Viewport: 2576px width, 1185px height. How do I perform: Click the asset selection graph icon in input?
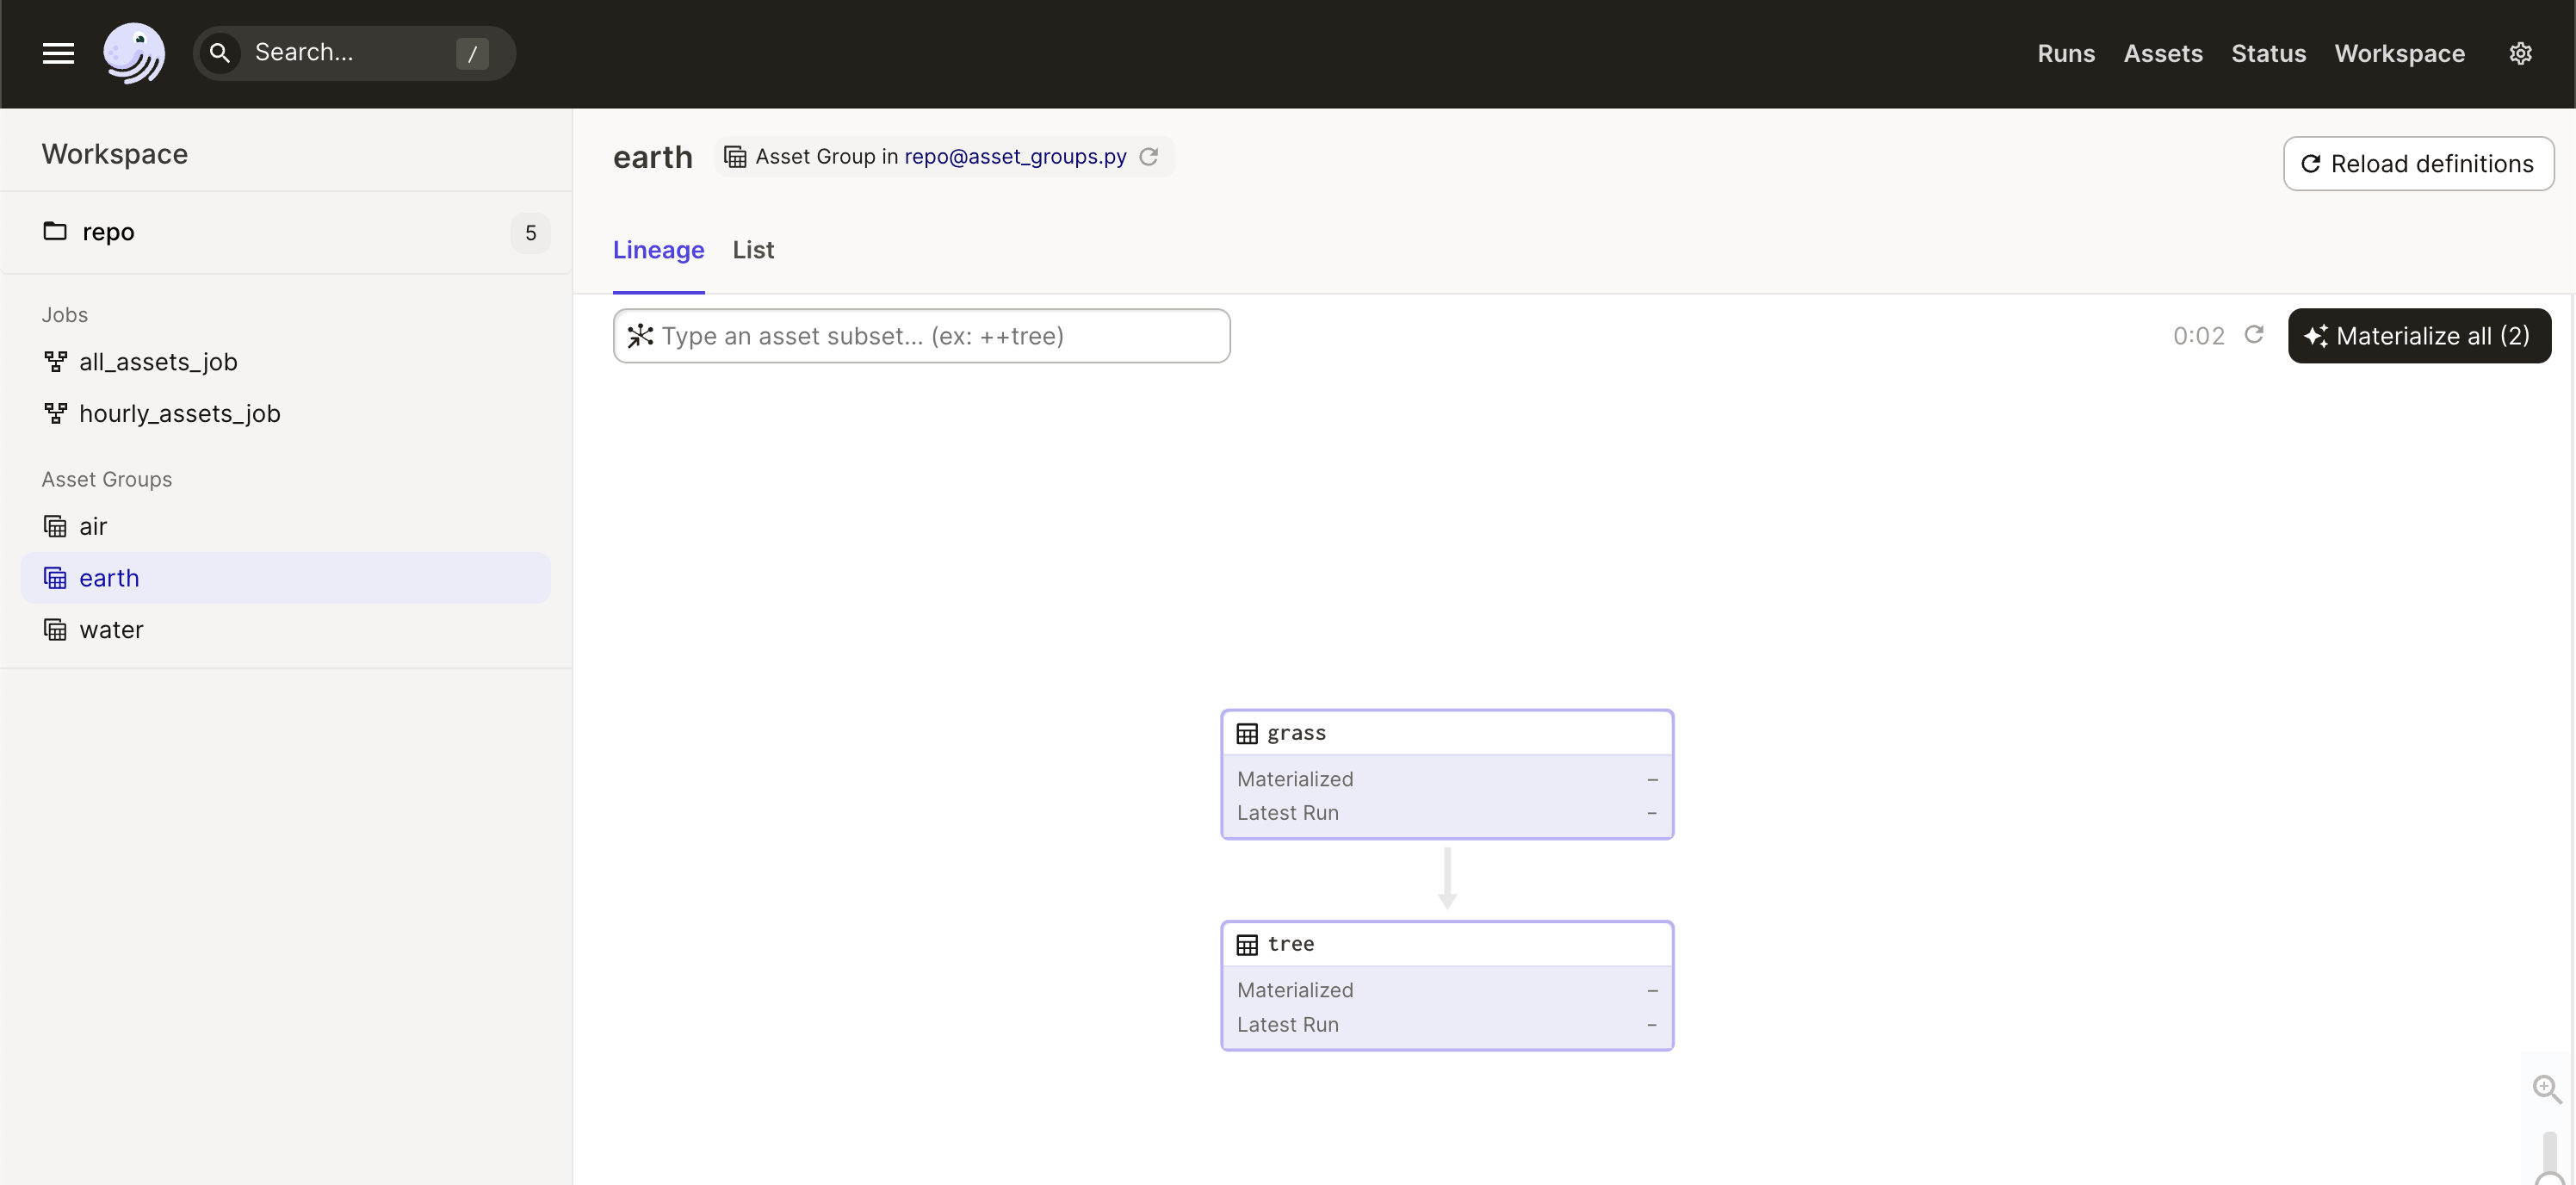pyautogui.click(x=640, y=336)
